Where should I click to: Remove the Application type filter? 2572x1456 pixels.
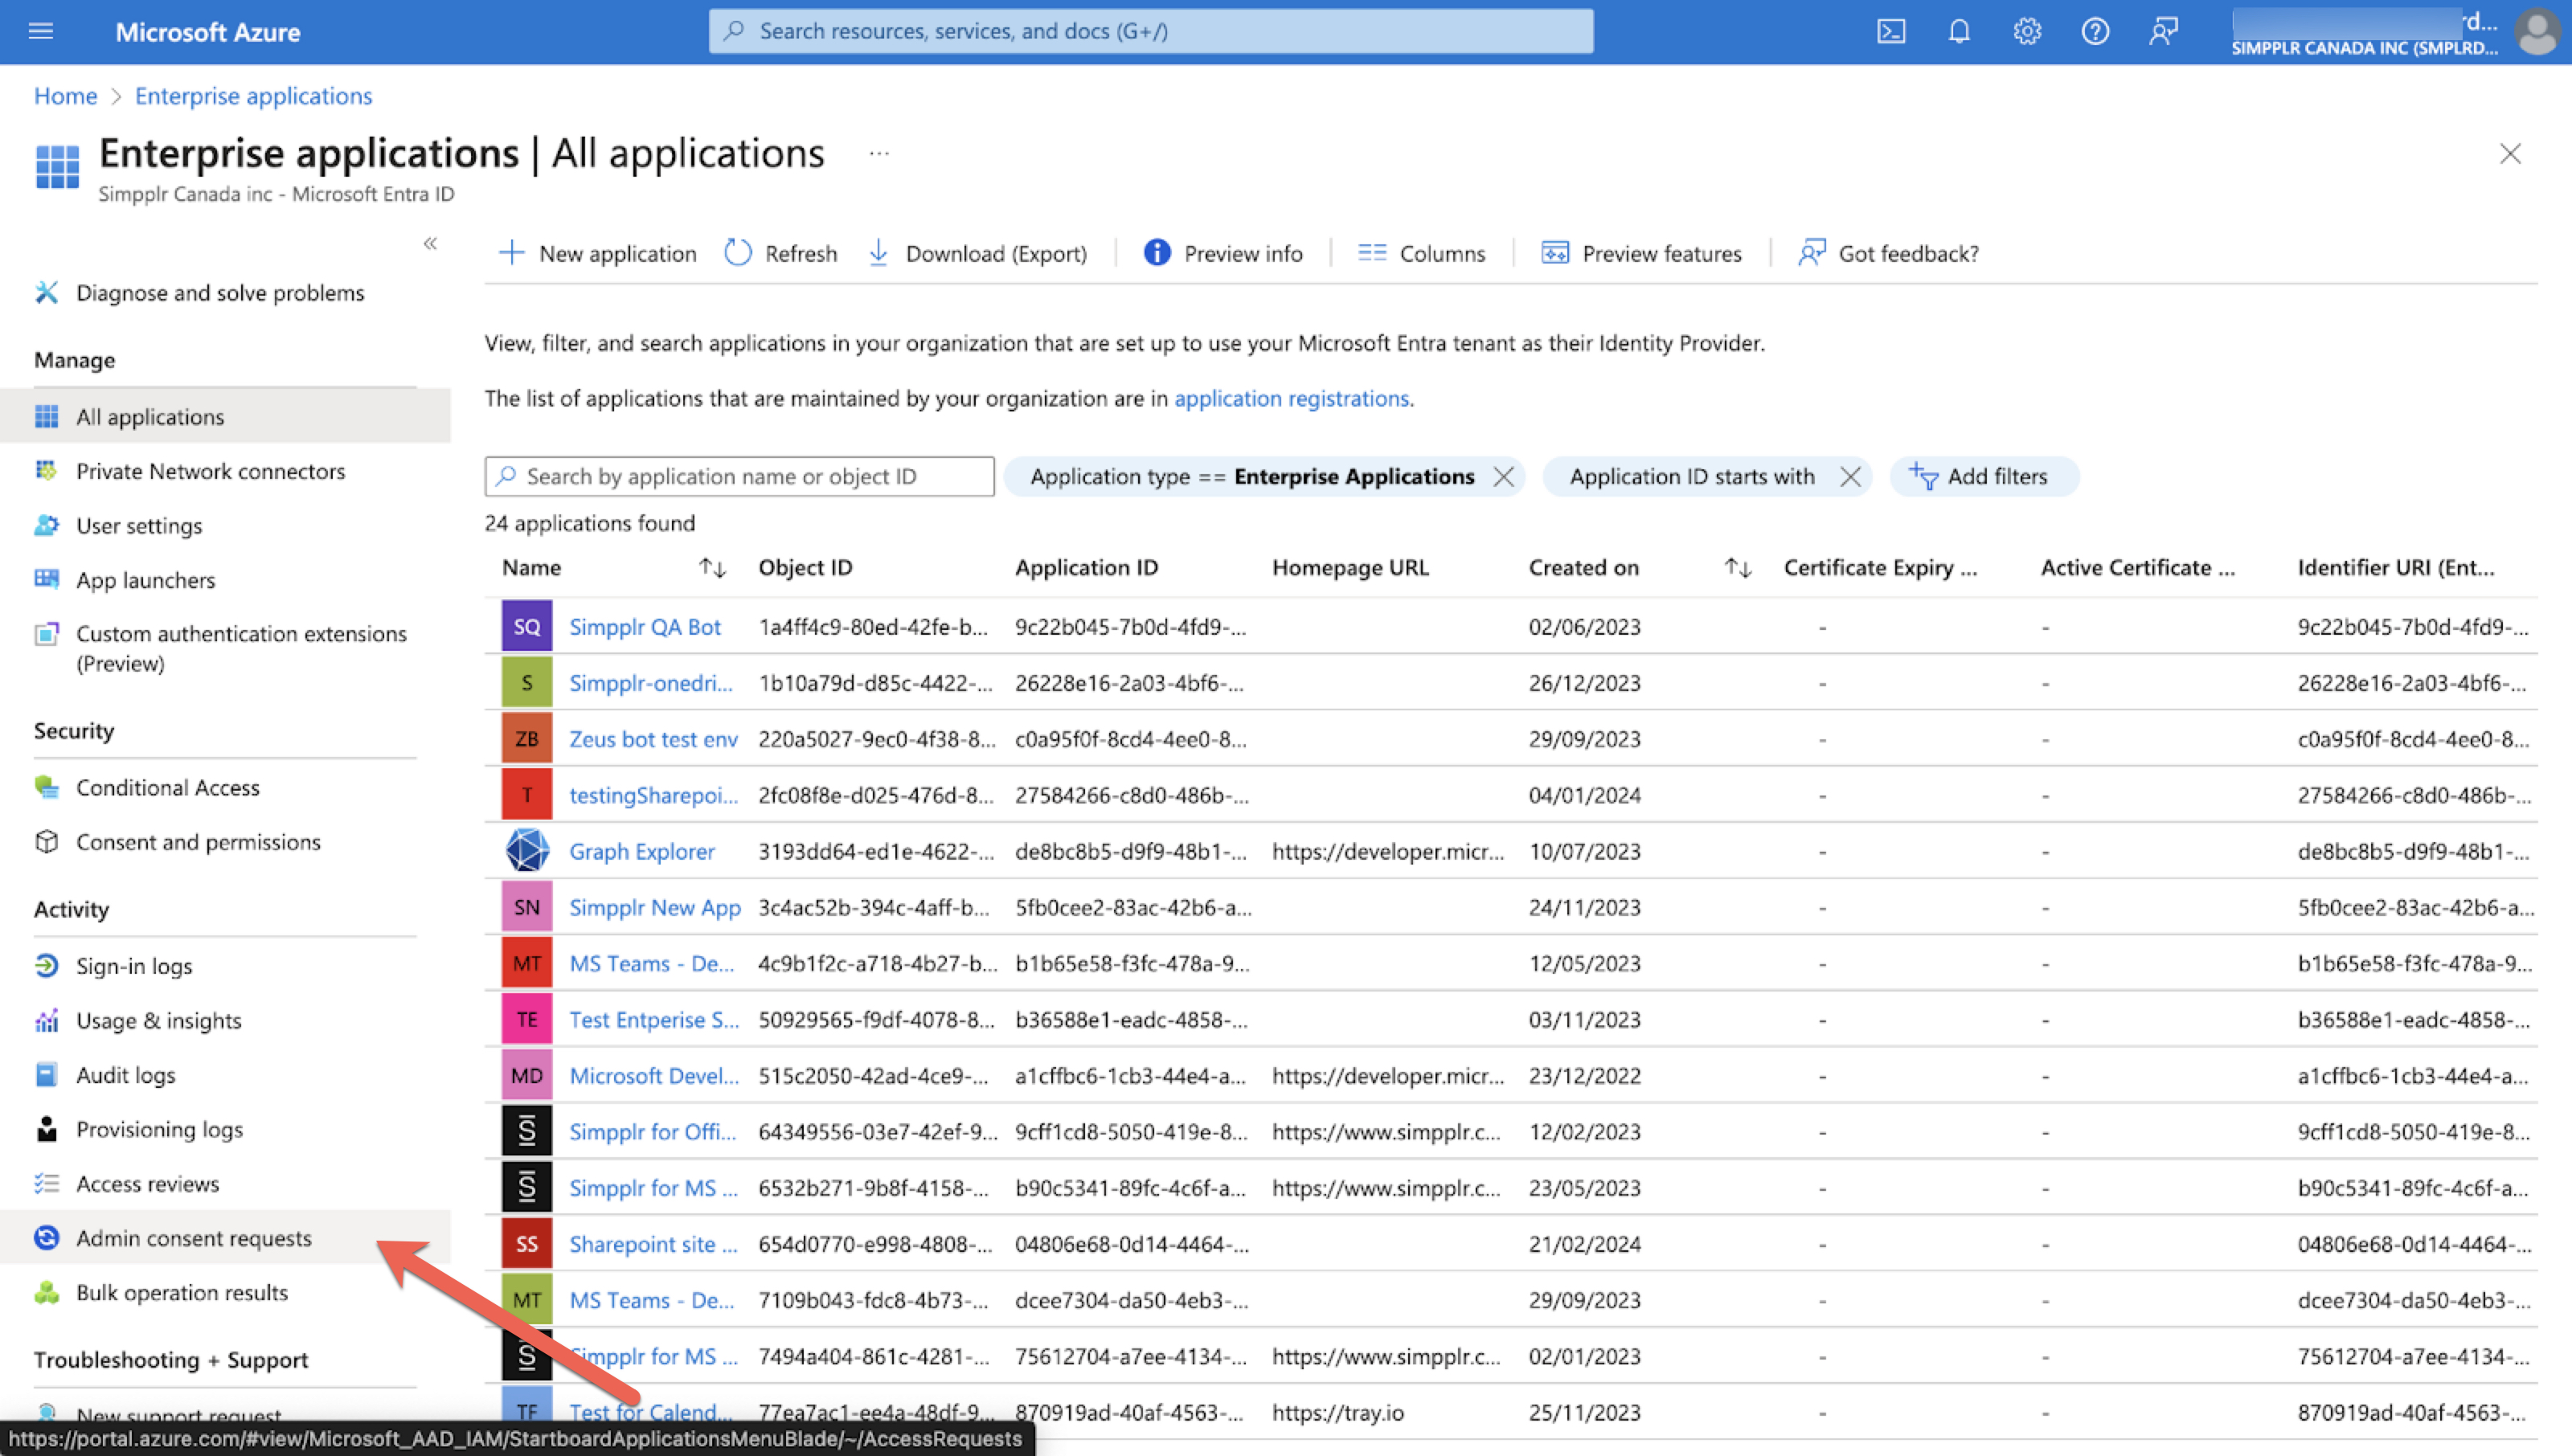[x=1503, y=476]
